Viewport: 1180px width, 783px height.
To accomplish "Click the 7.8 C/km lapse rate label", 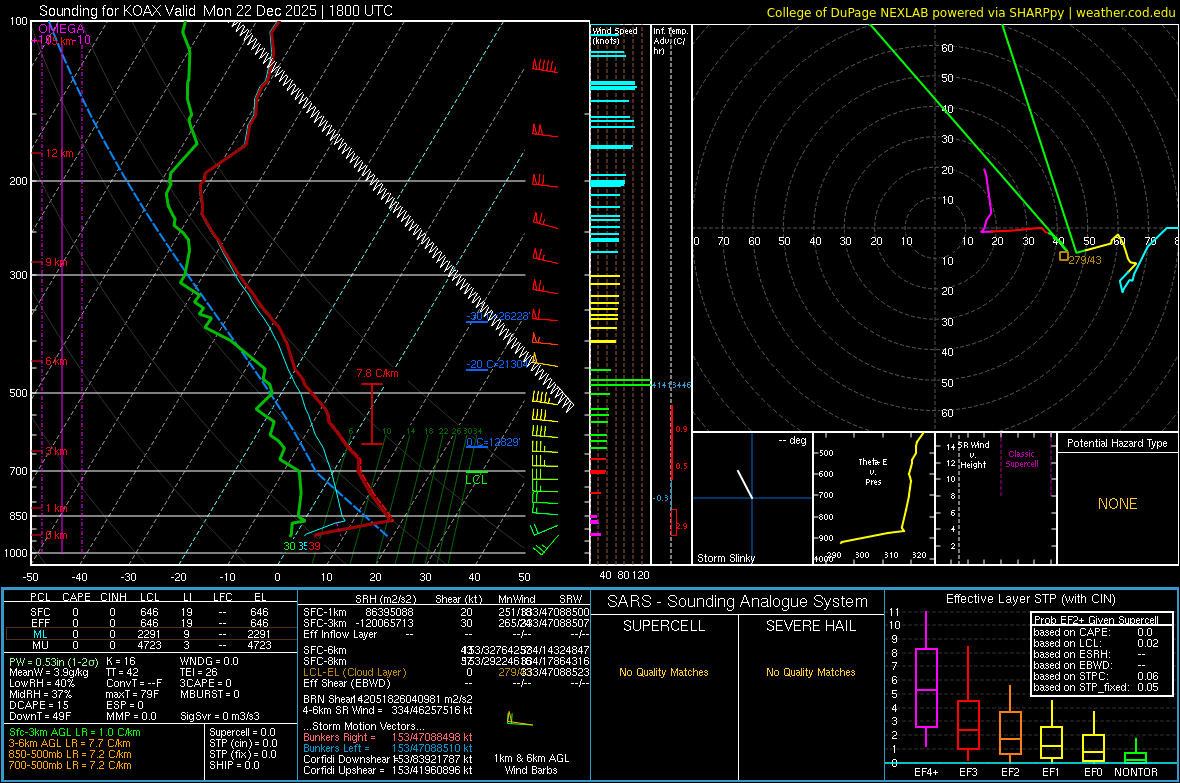I will point(378,373).
